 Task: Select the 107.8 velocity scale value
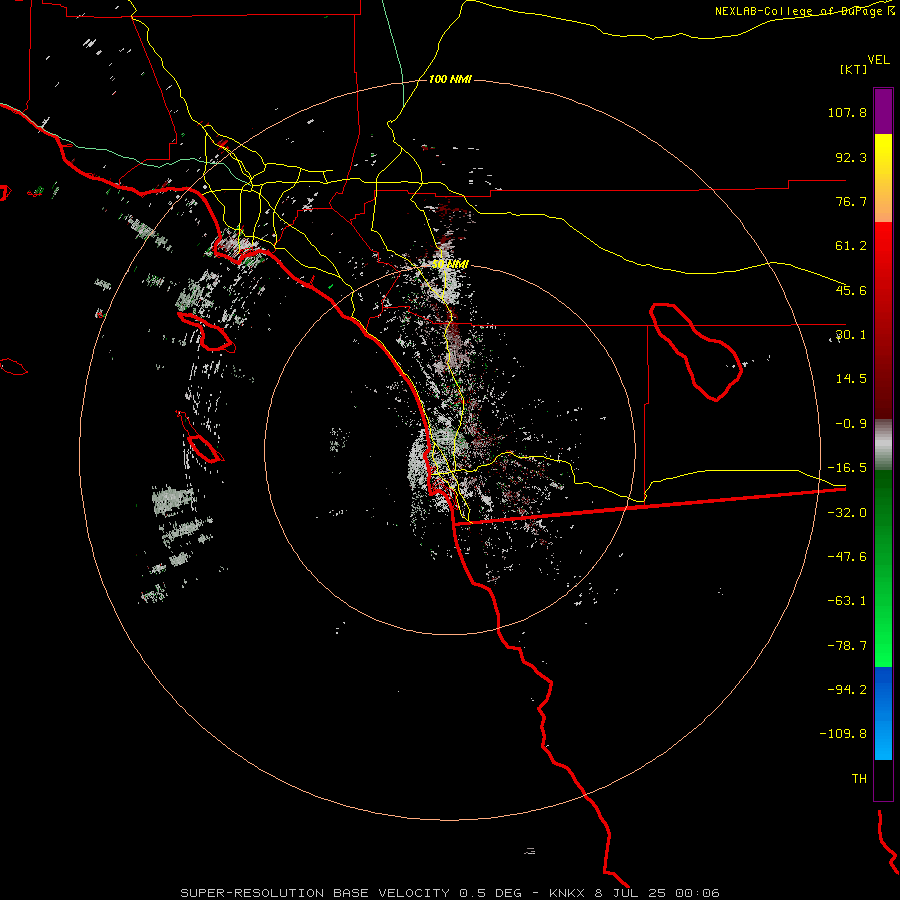tap(847, 112)
